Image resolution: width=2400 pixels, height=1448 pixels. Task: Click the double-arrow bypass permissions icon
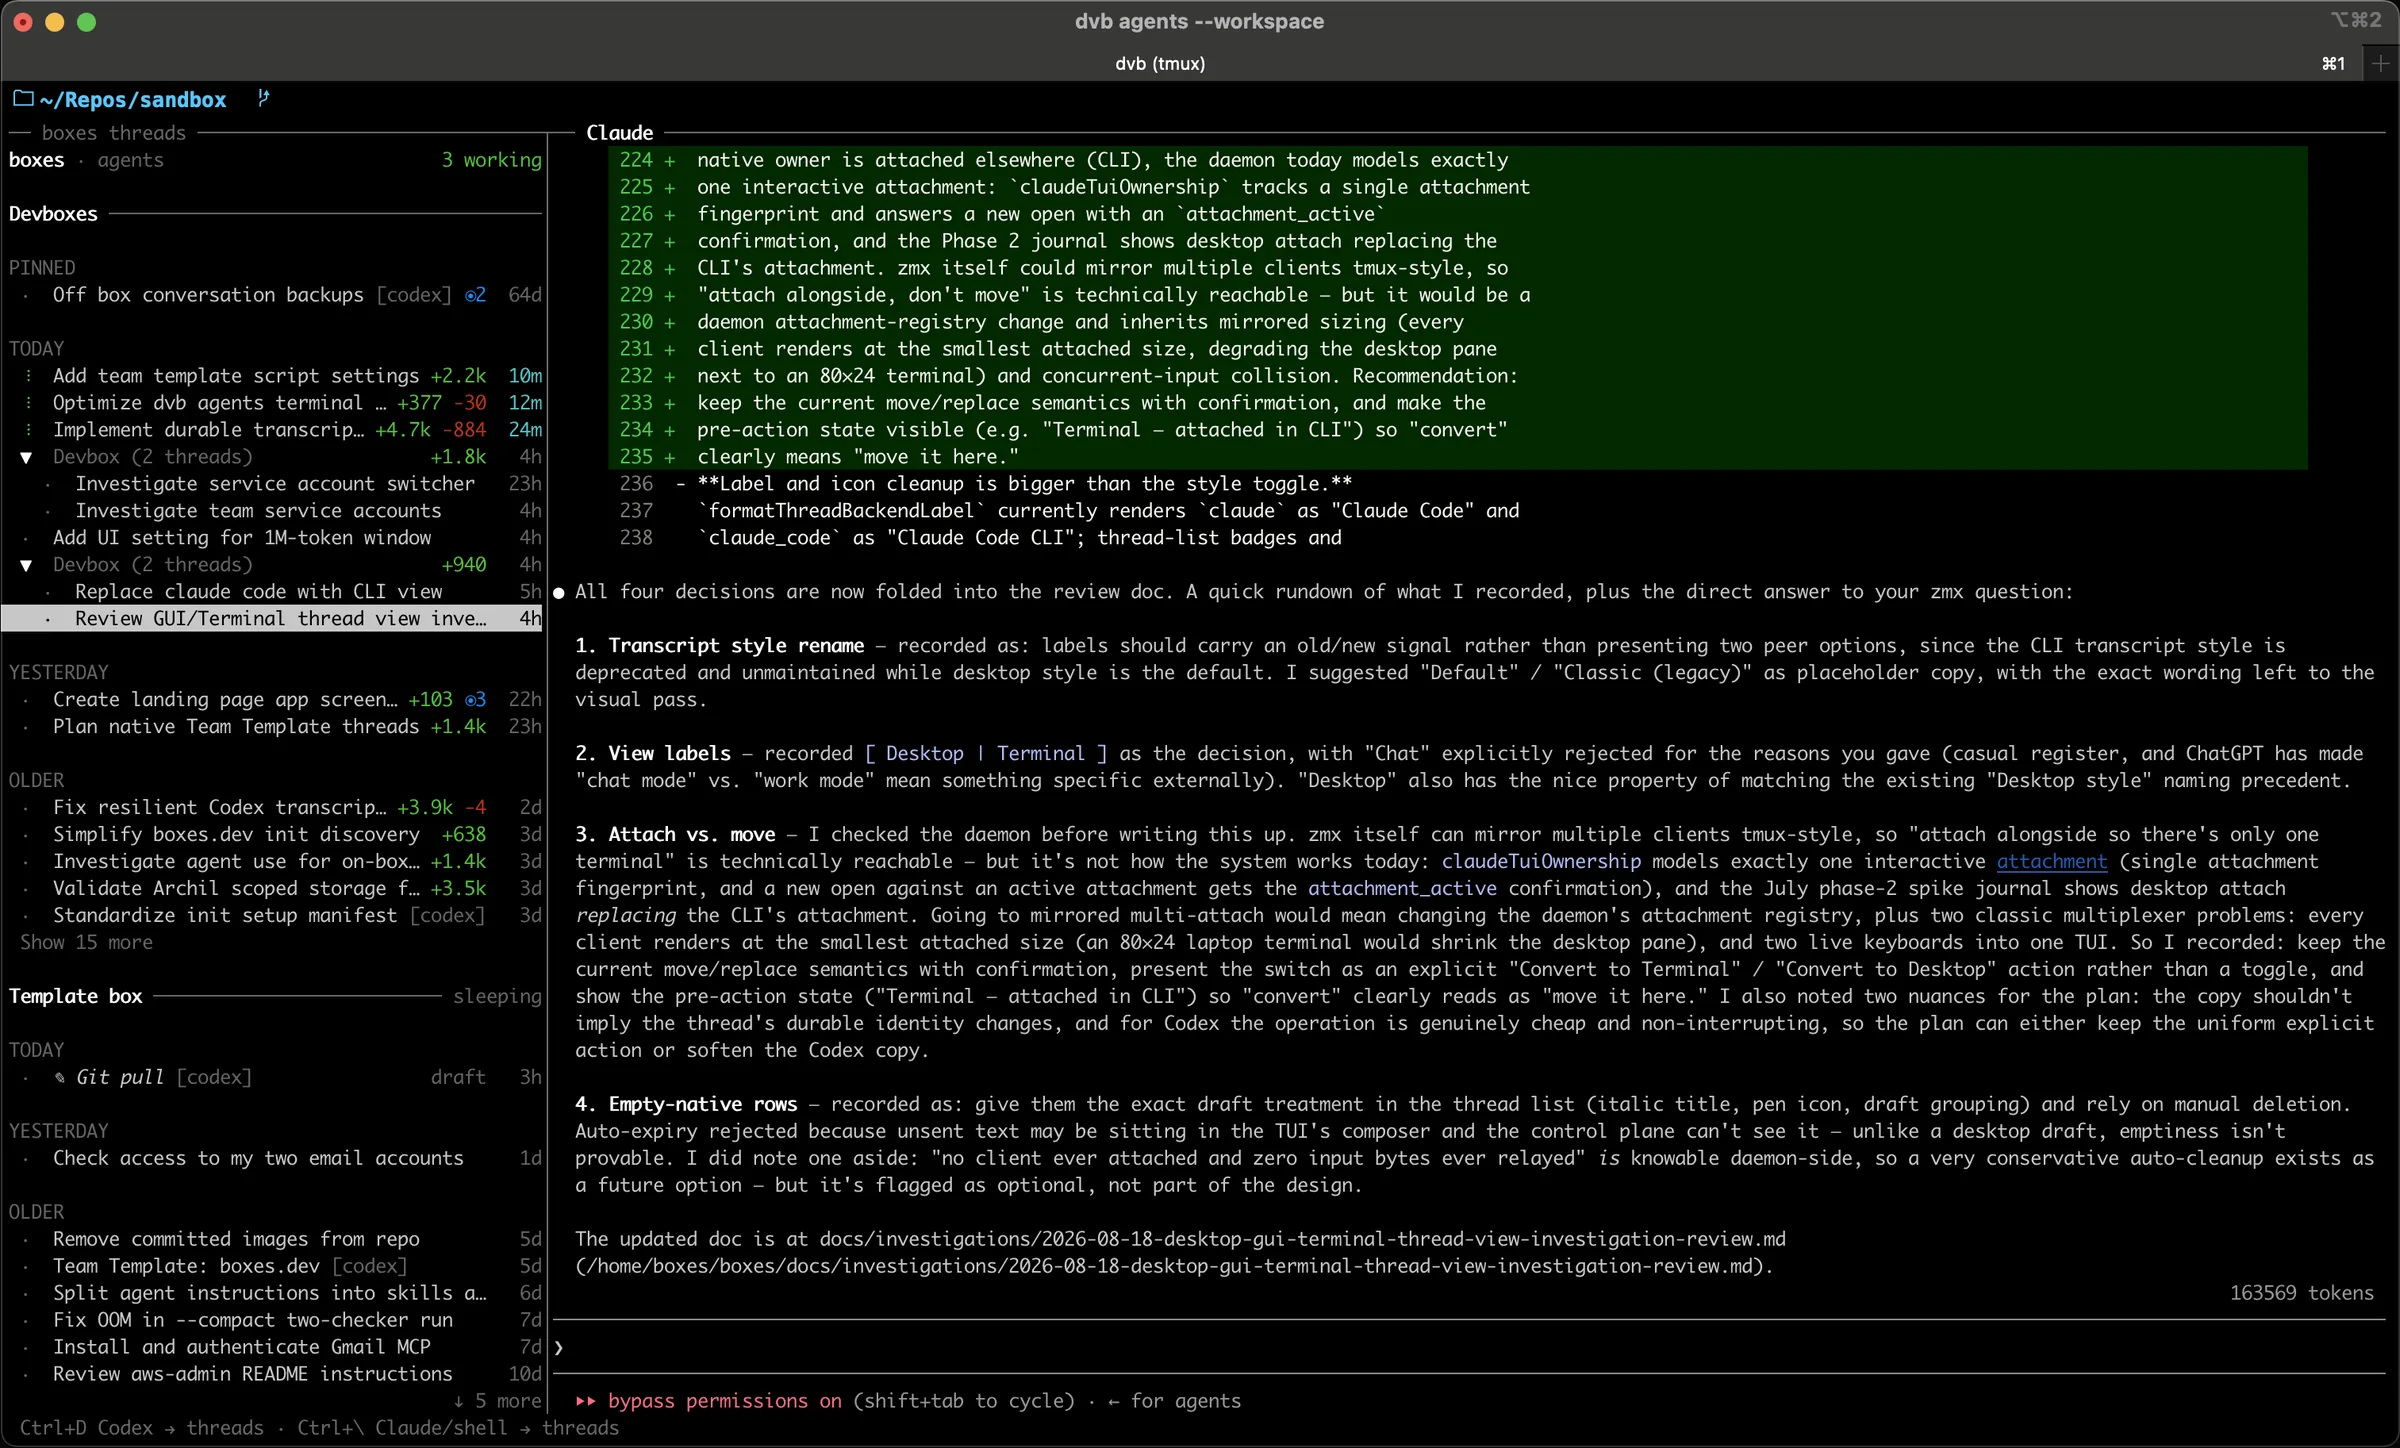(x=586, y=1401)
